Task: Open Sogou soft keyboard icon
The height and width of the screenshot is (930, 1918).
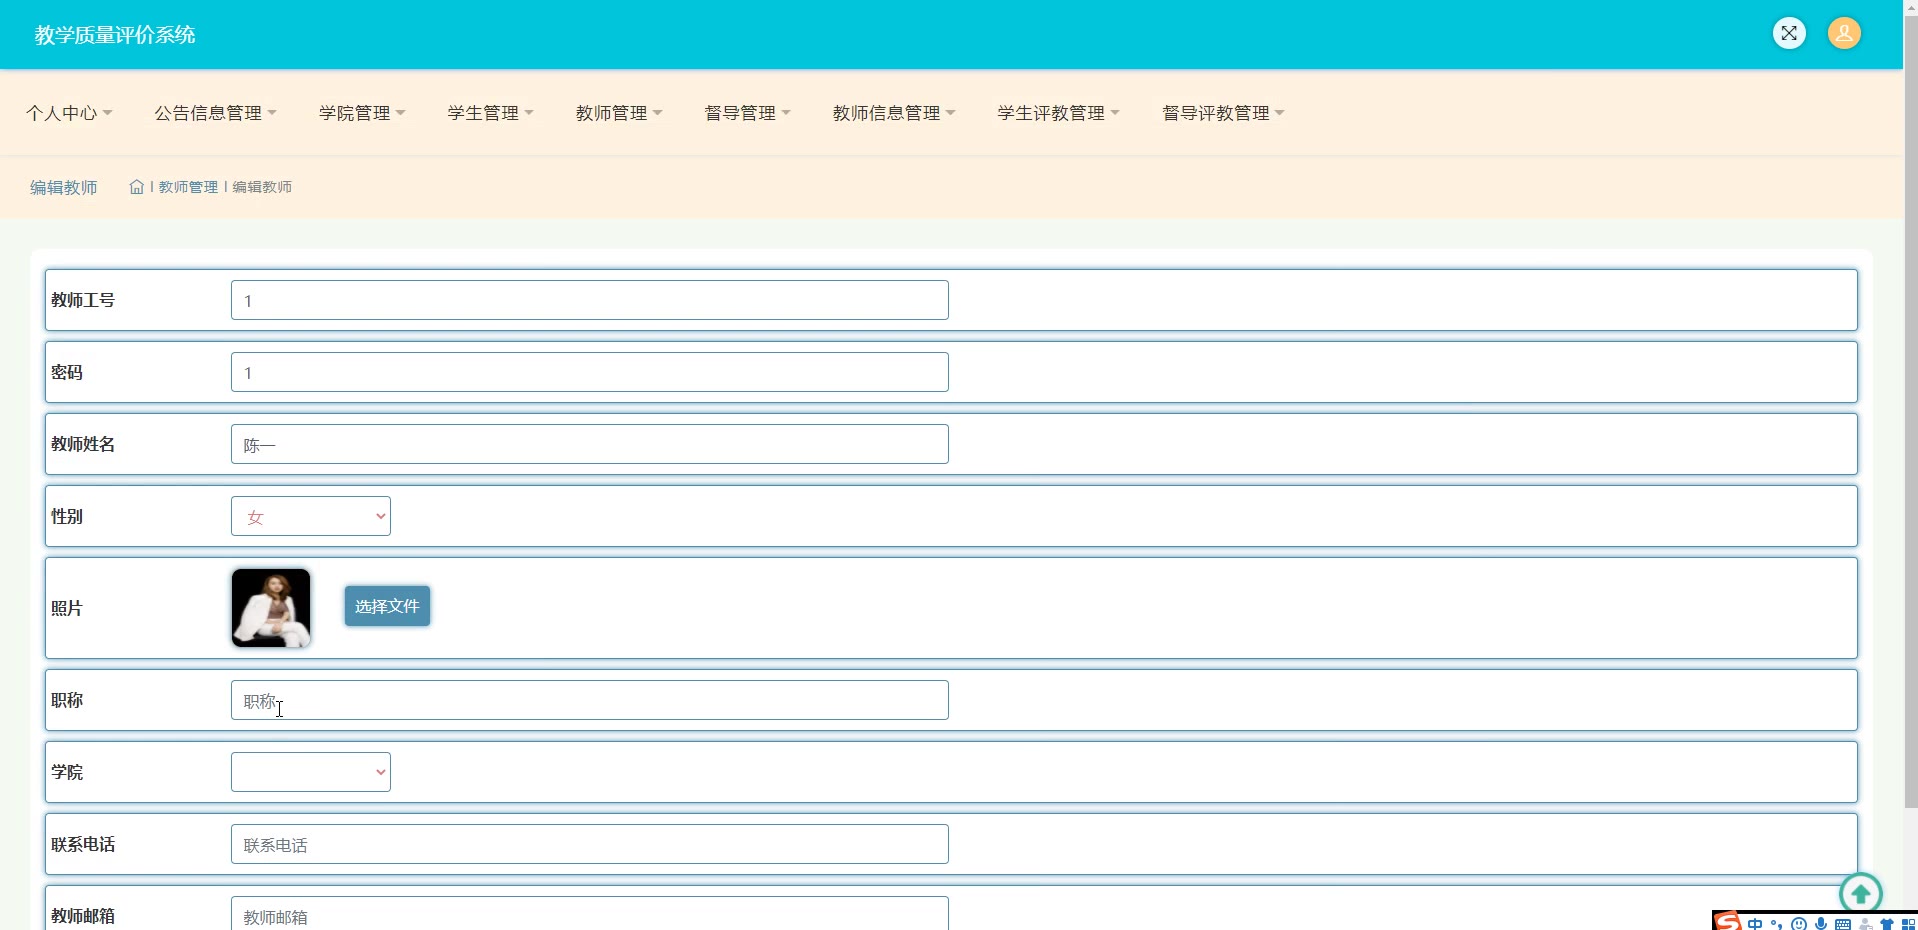Action: click(x=1843, y=925)
